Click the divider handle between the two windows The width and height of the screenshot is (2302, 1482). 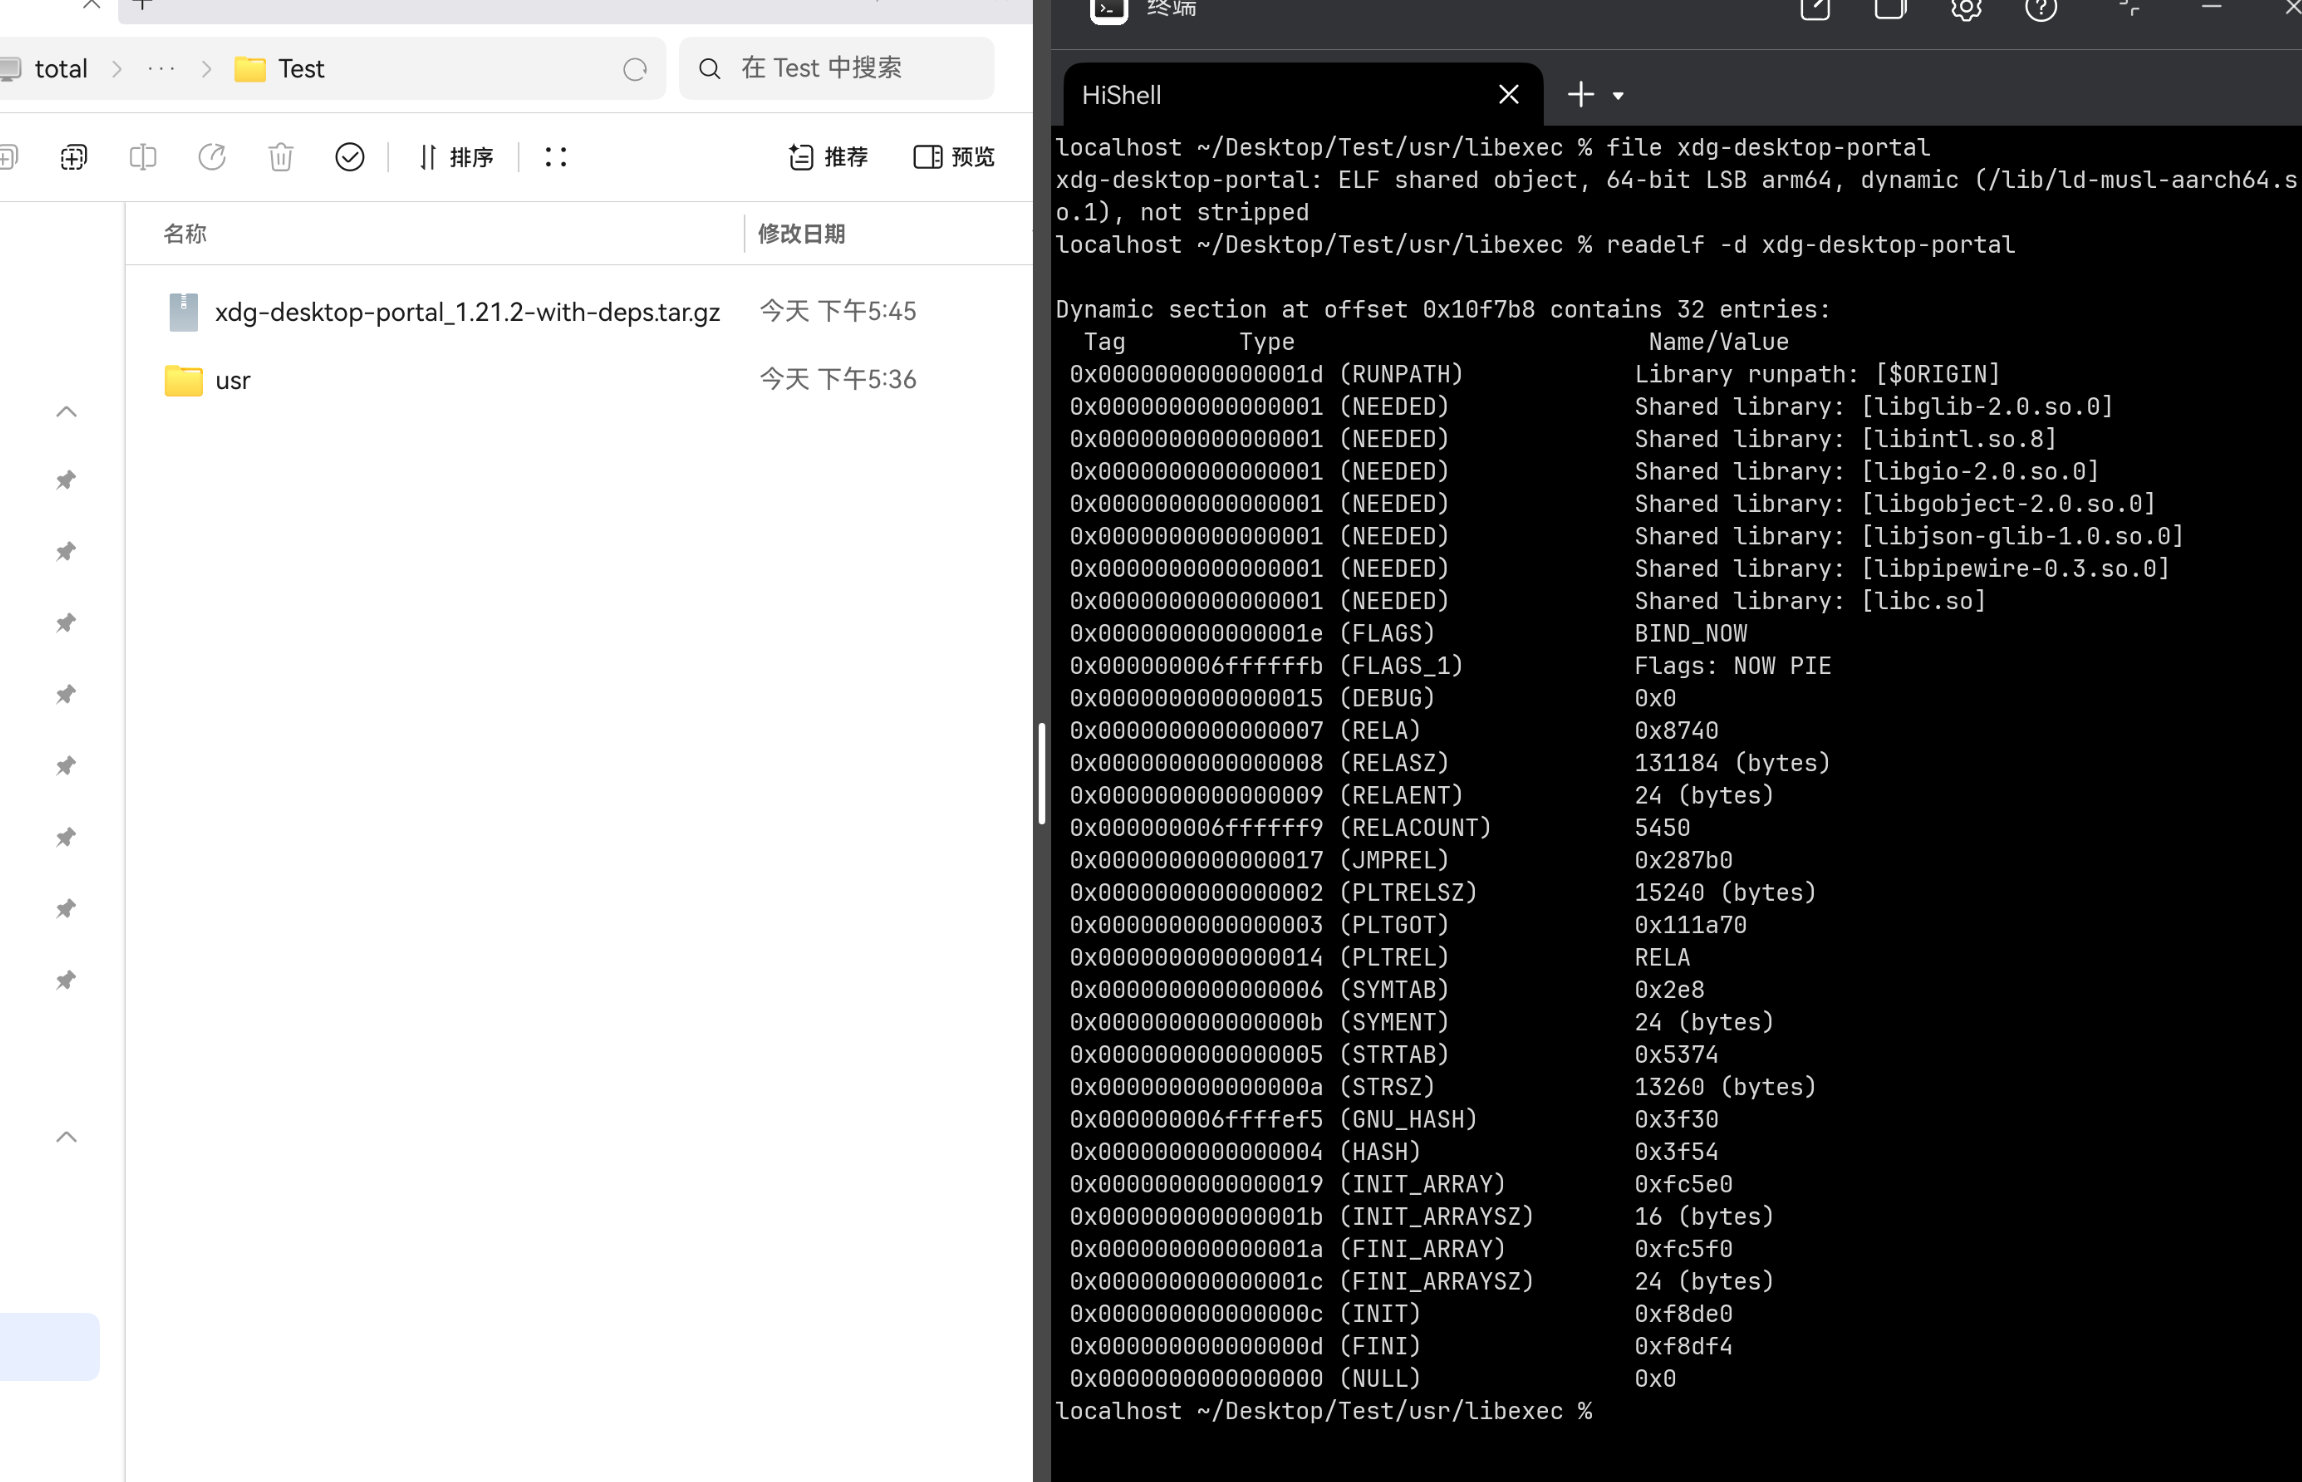click(1042, 773)
